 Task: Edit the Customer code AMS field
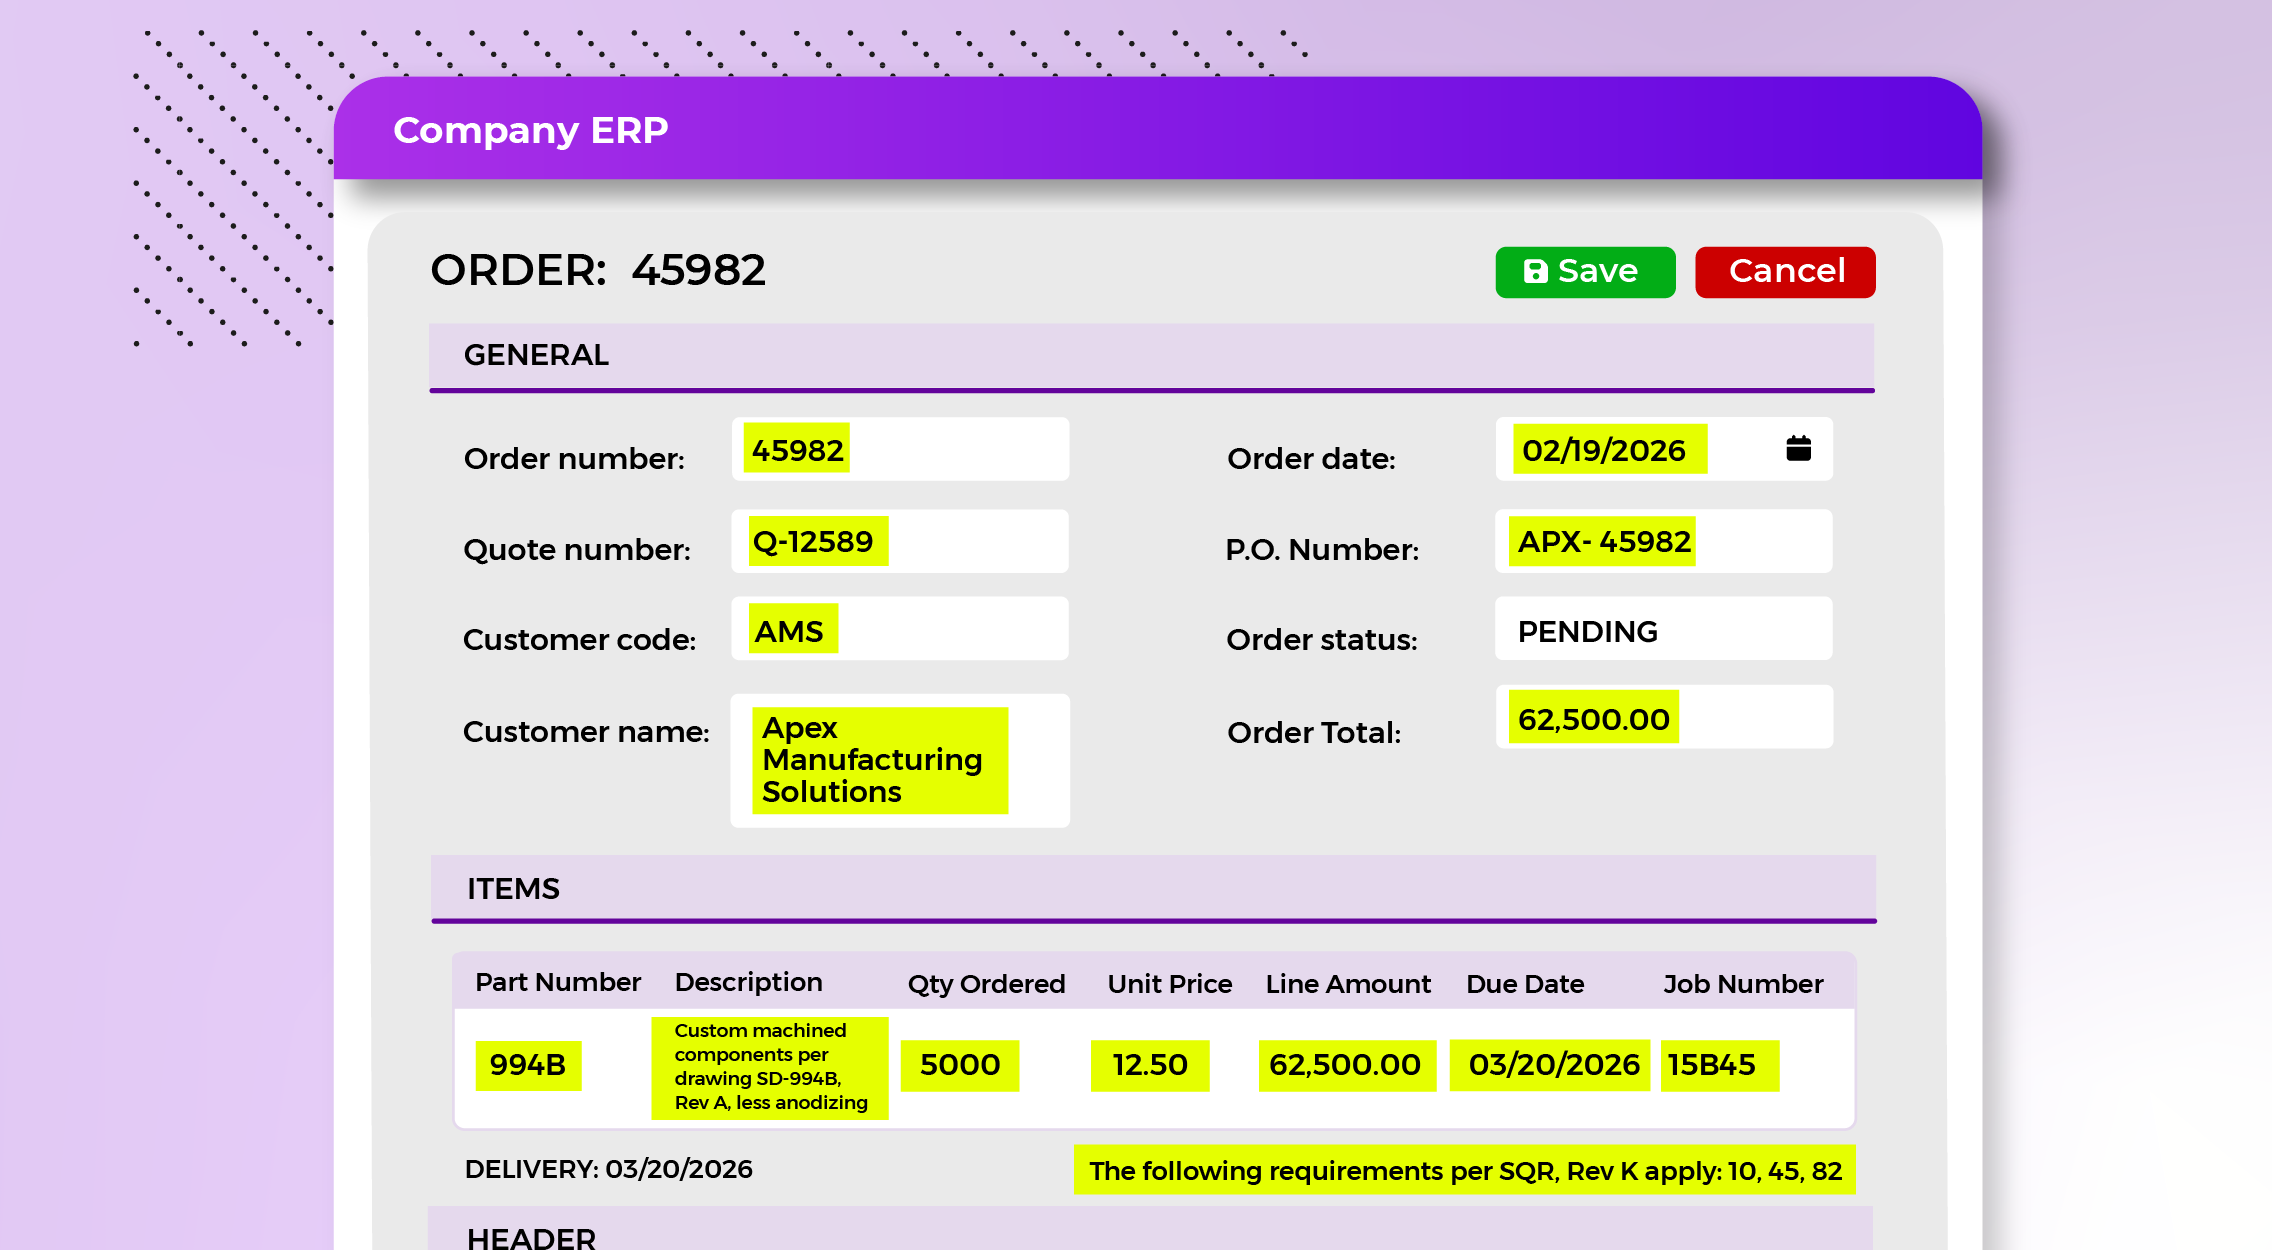[x=898, y=630]
